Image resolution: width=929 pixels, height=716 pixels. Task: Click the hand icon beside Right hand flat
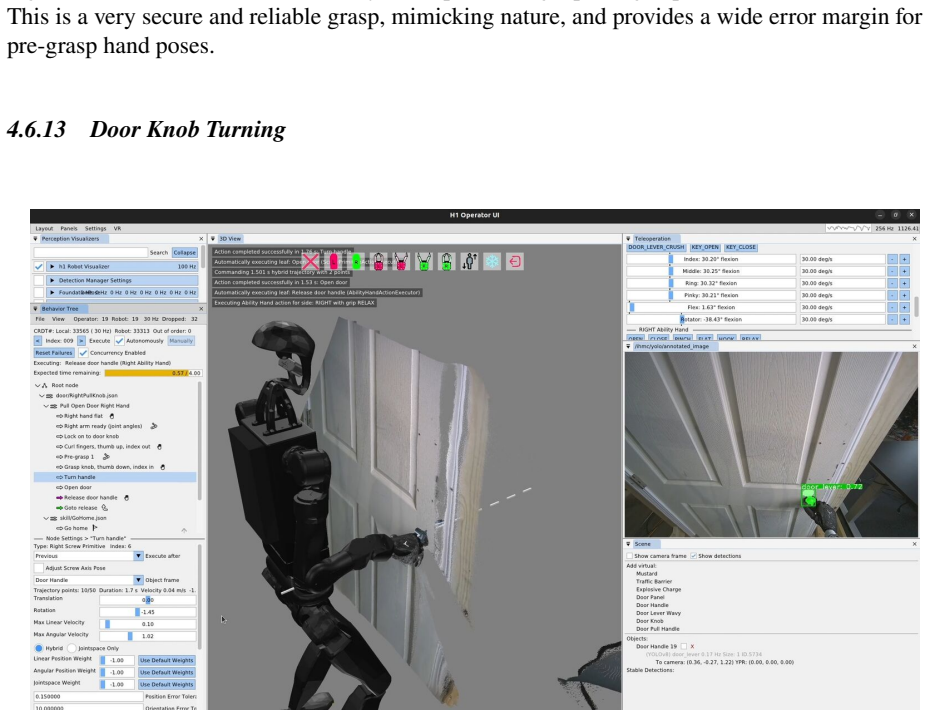coord(111,416)
